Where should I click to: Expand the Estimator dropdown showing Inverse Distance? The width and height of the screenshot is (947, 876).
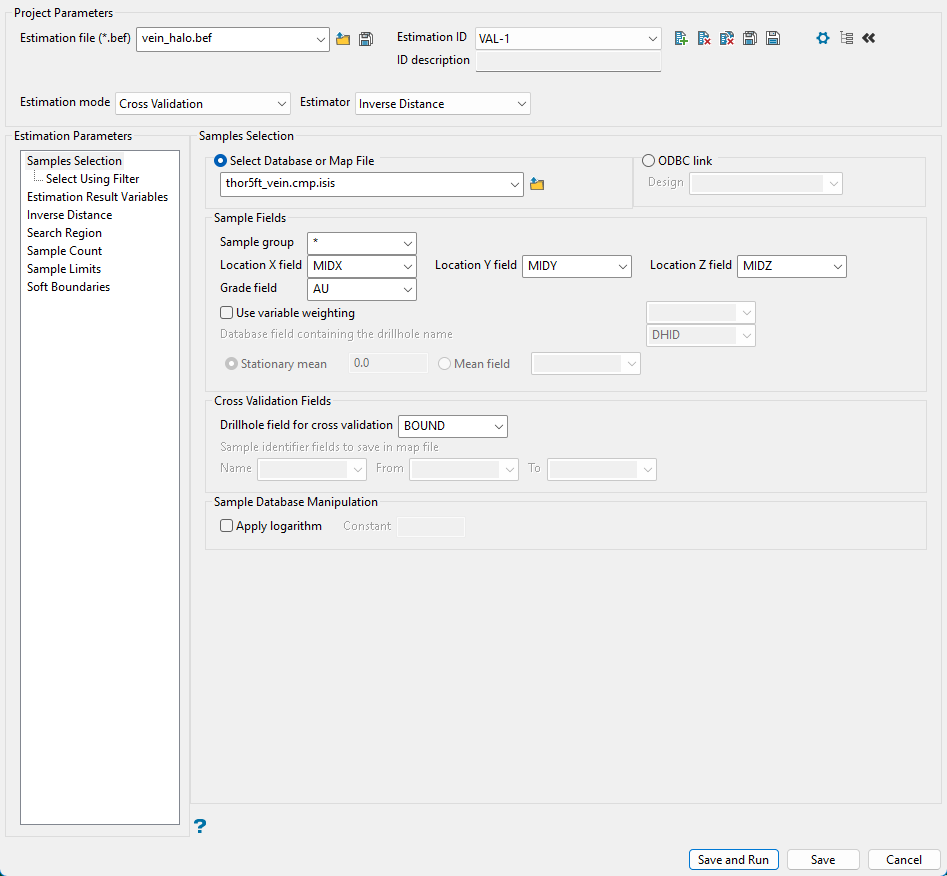coord(442,104)
